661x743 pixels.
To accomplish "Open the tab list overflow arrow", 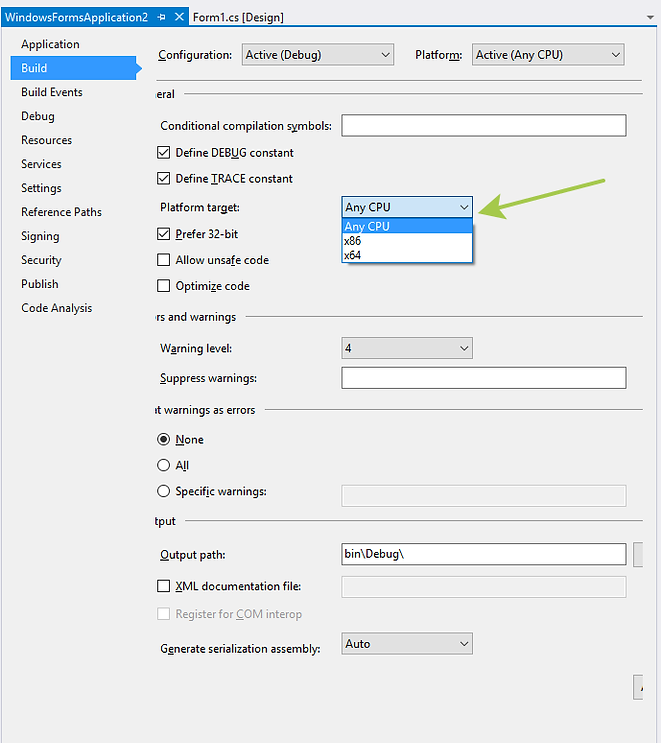I will click(651, 18).
